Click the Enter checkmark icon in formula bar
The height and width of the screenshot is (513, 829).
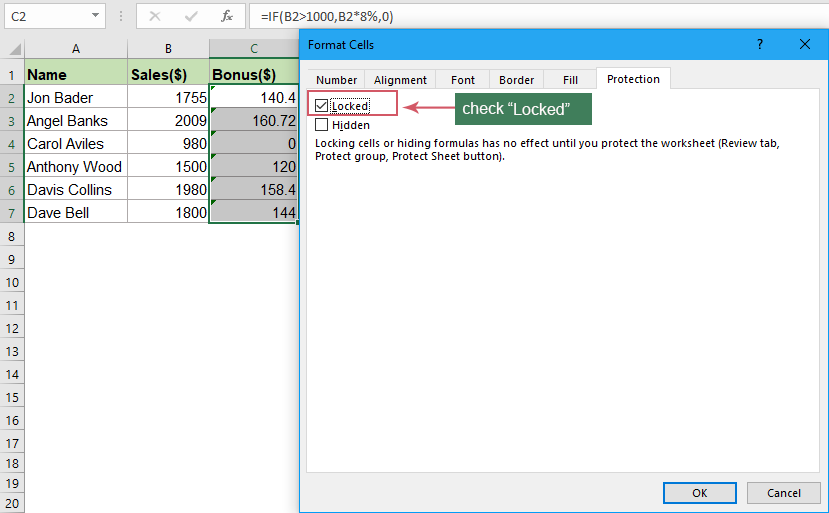[190, 16]
